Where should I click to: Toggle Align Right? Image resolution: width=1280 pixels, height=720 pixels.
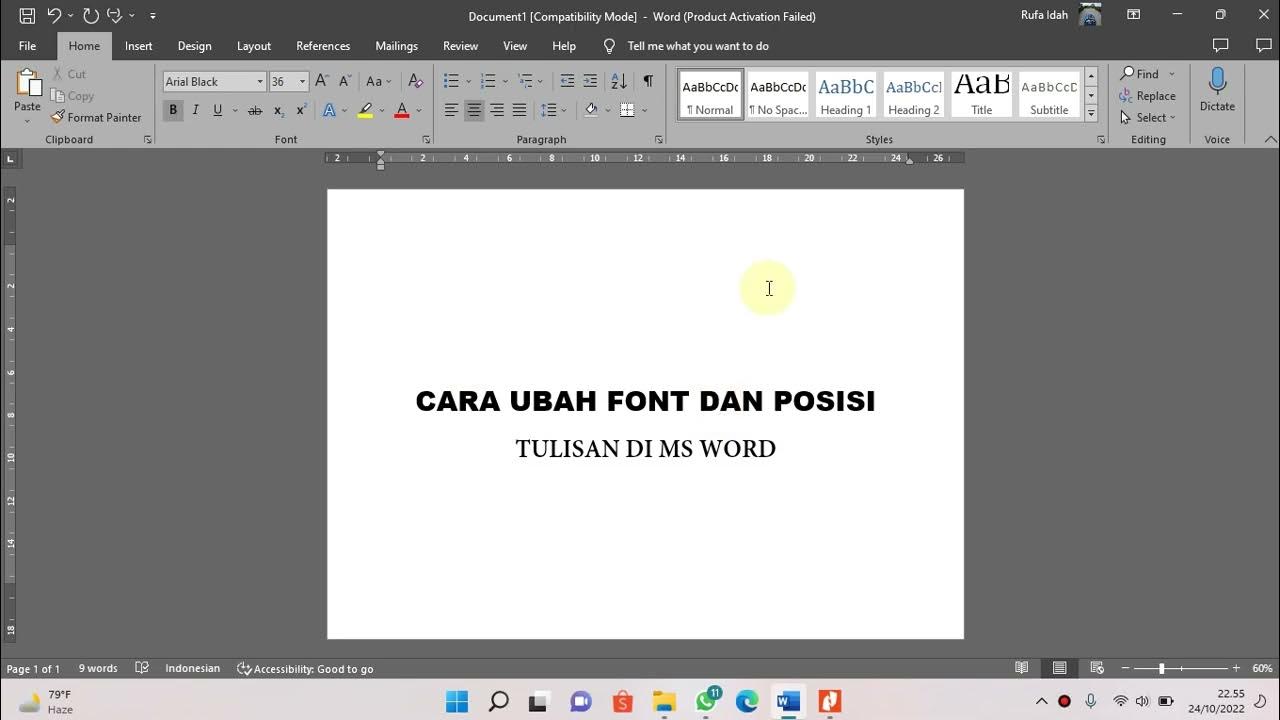[497, 110]
